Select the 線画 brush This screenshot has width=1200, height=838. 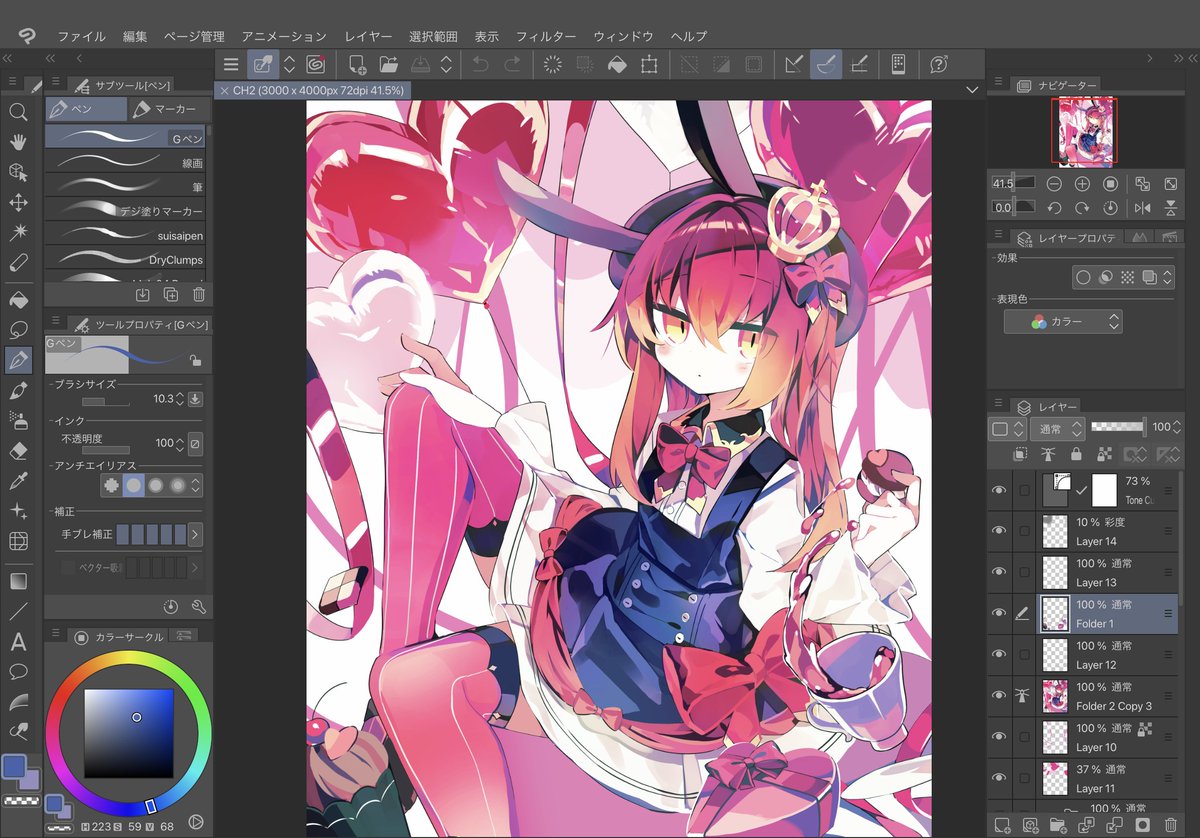point(125,161)
